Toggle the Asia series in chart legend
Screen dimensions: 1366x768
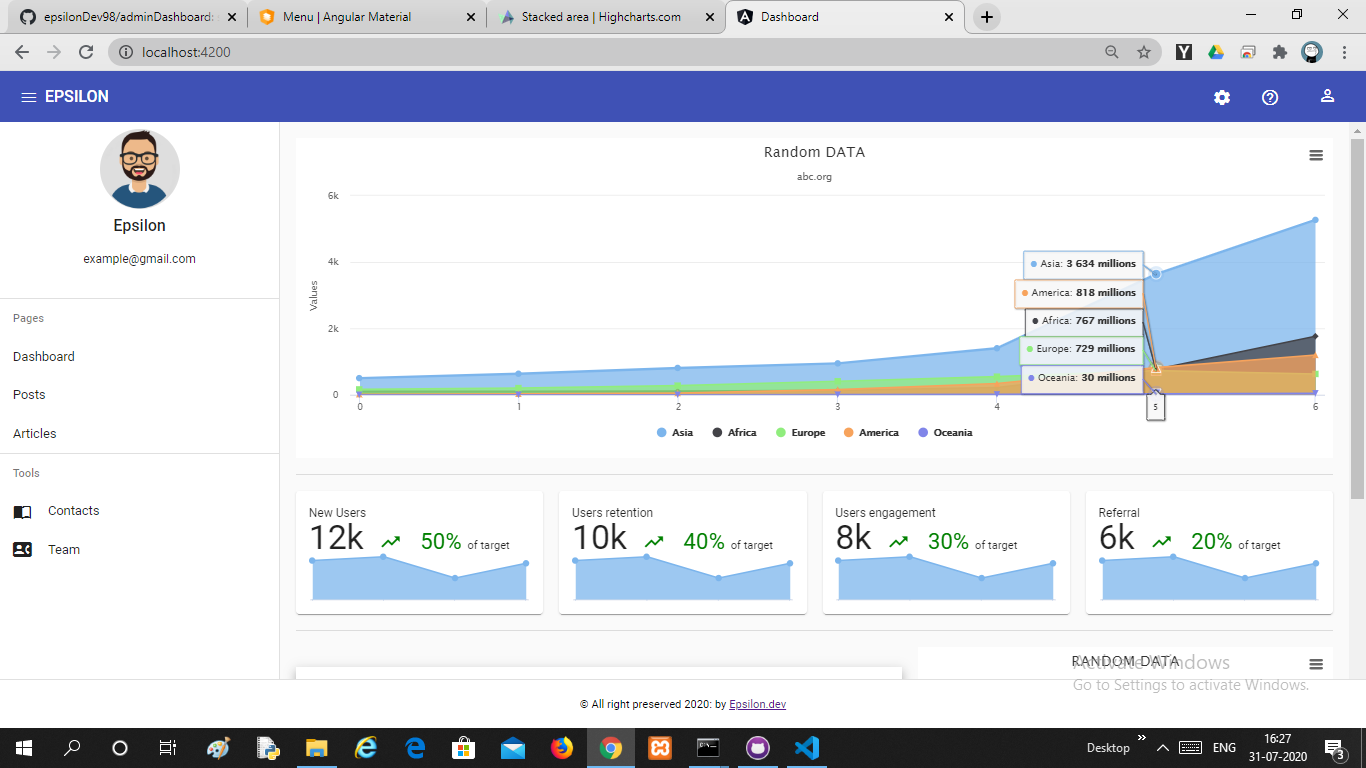675,433
